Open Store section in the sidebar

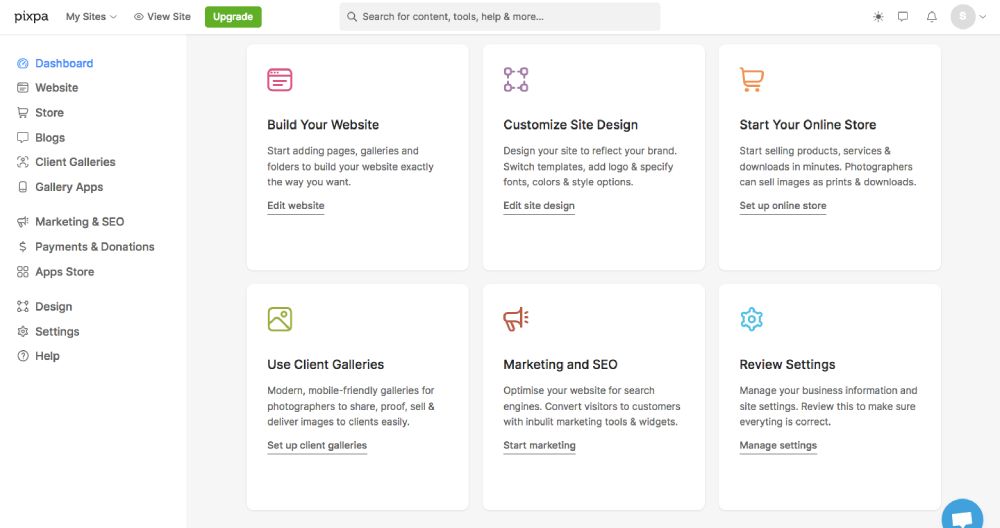pos(49,113)
